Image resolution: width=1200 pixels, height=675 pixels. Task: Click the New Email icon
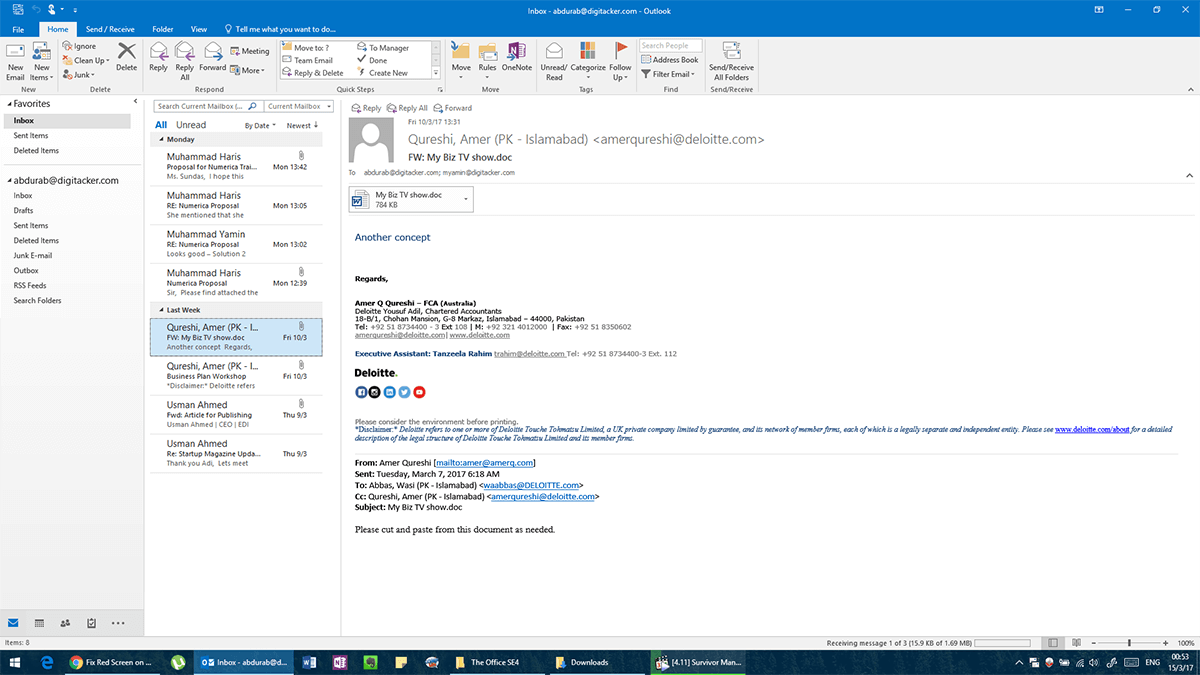tap(15, 60)
